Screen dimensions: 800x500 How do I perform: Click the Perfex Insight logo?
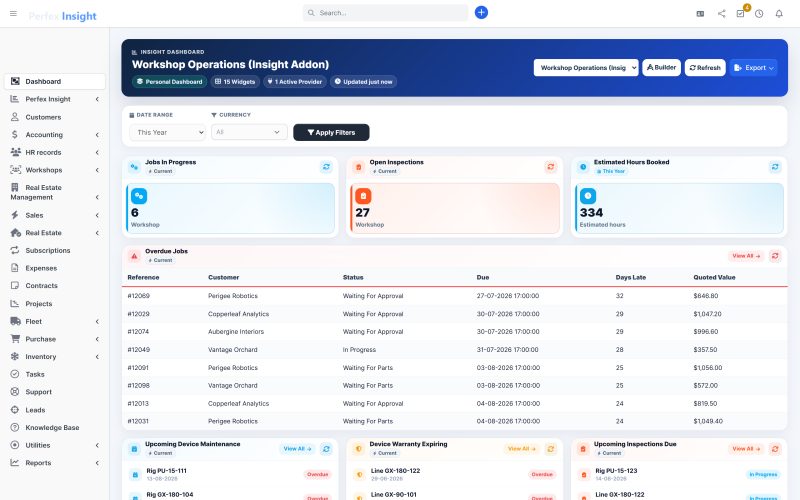(62, 16)
